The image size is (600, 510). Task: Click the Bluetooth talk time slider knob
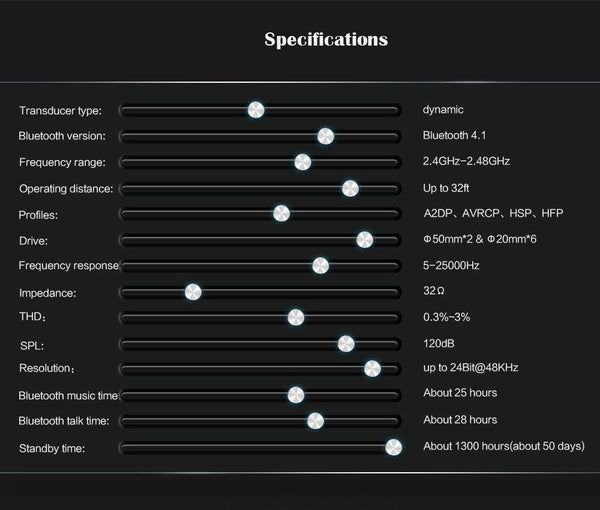click(315, 421)
